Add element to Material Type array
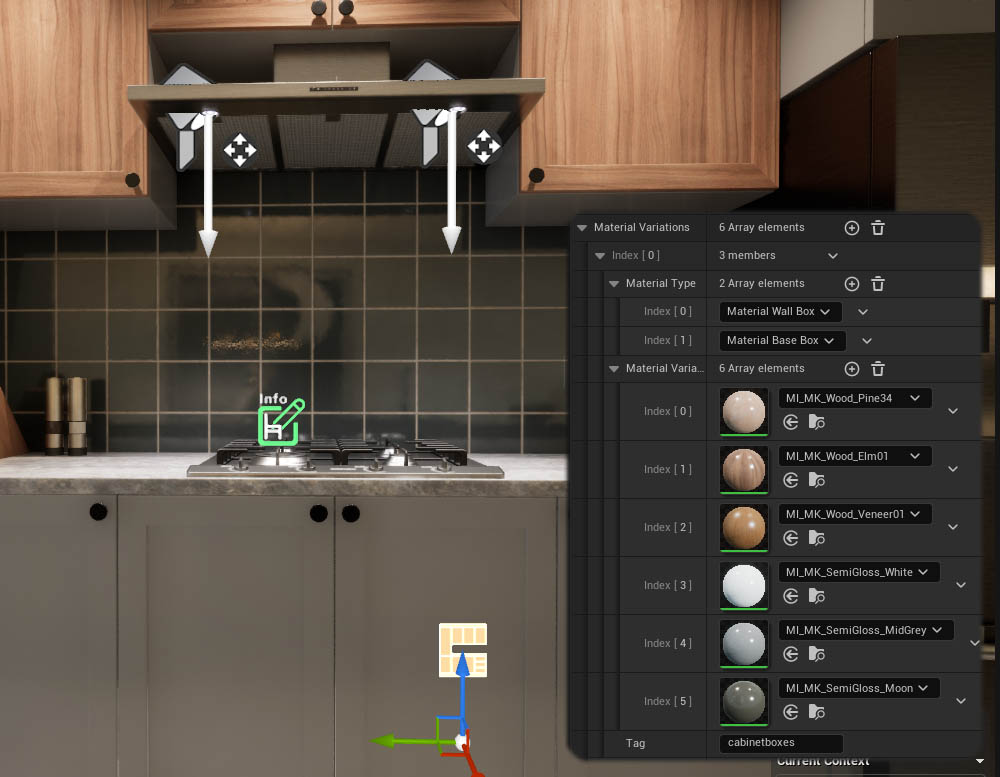The width and height of the screenshot is (1000, 777). click(x=851, y=284)
